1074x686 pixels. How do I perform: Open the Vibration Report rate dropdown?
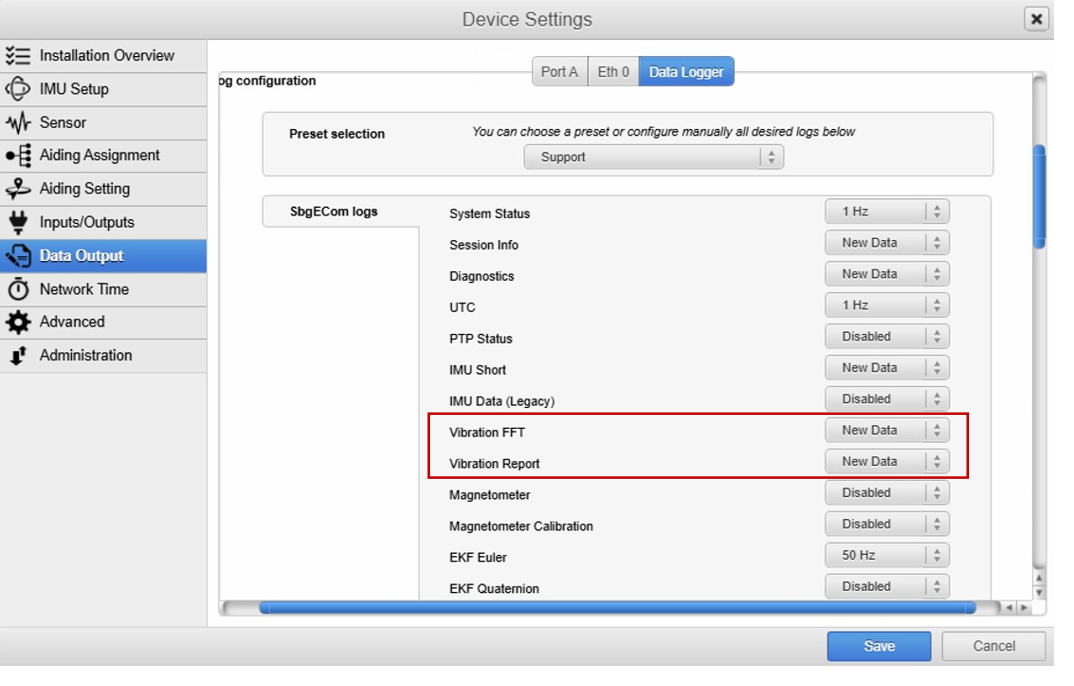coord(886,462)
